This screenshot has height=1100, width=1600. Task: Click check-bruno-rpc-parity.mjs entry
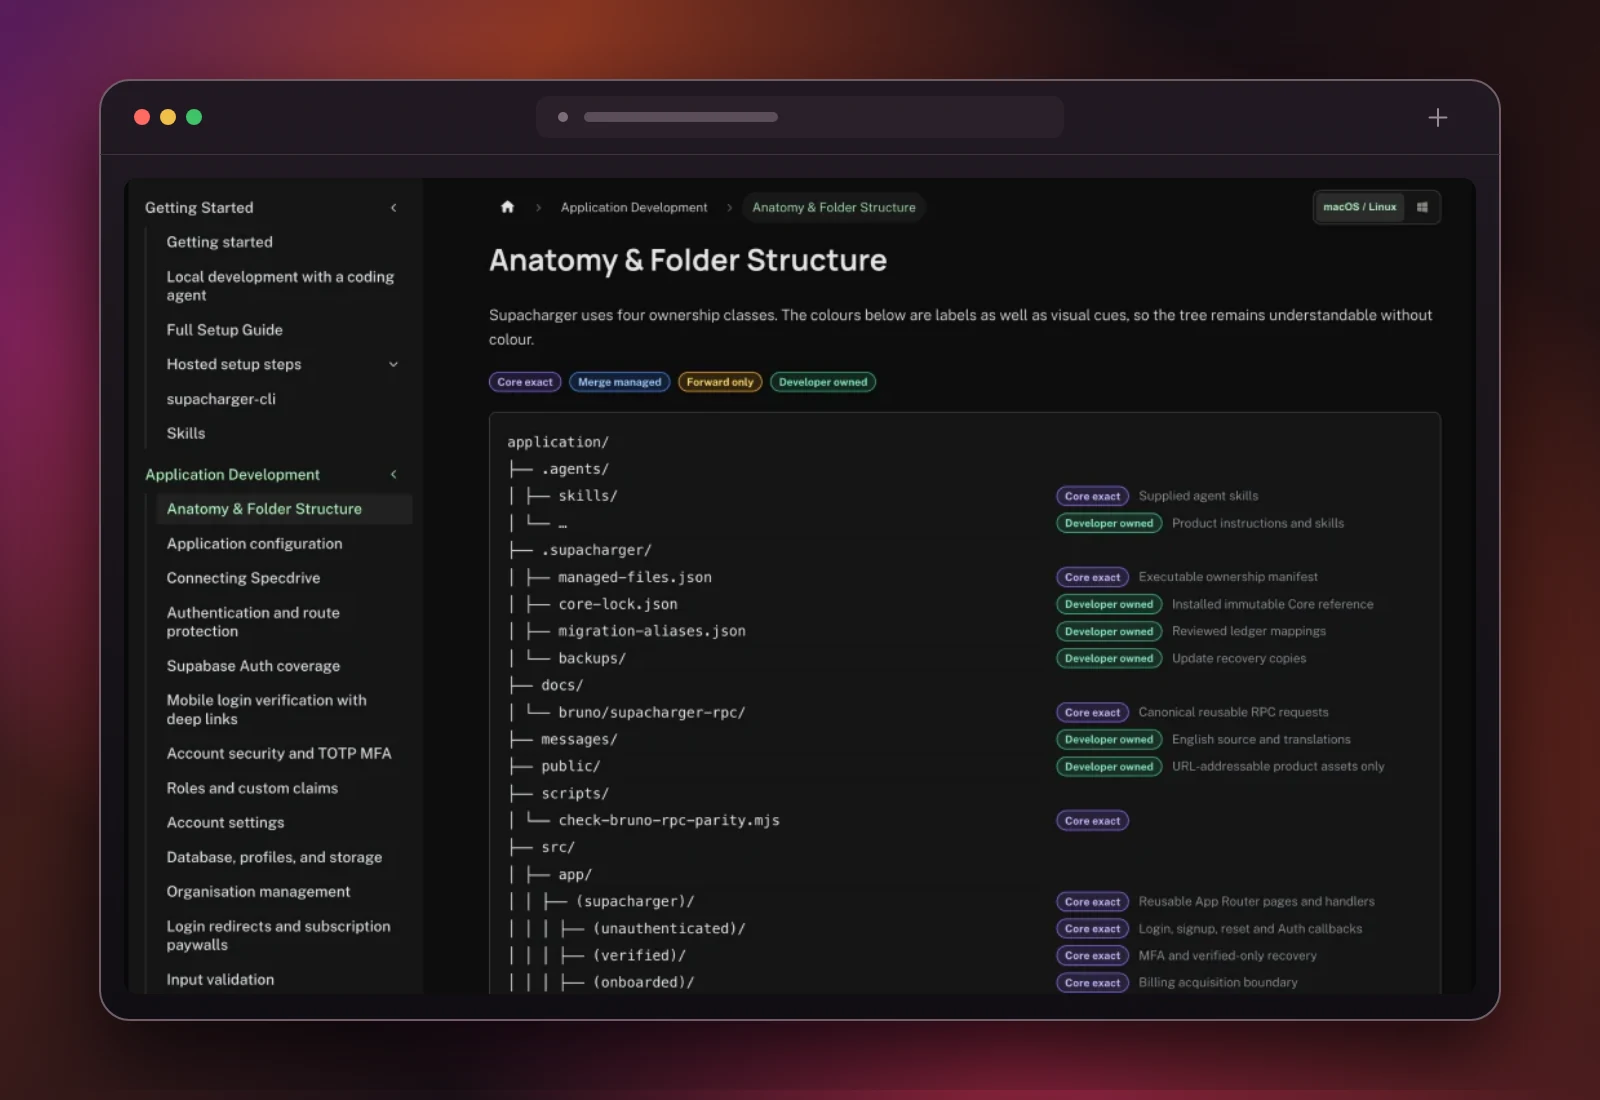tap(669, 820)
